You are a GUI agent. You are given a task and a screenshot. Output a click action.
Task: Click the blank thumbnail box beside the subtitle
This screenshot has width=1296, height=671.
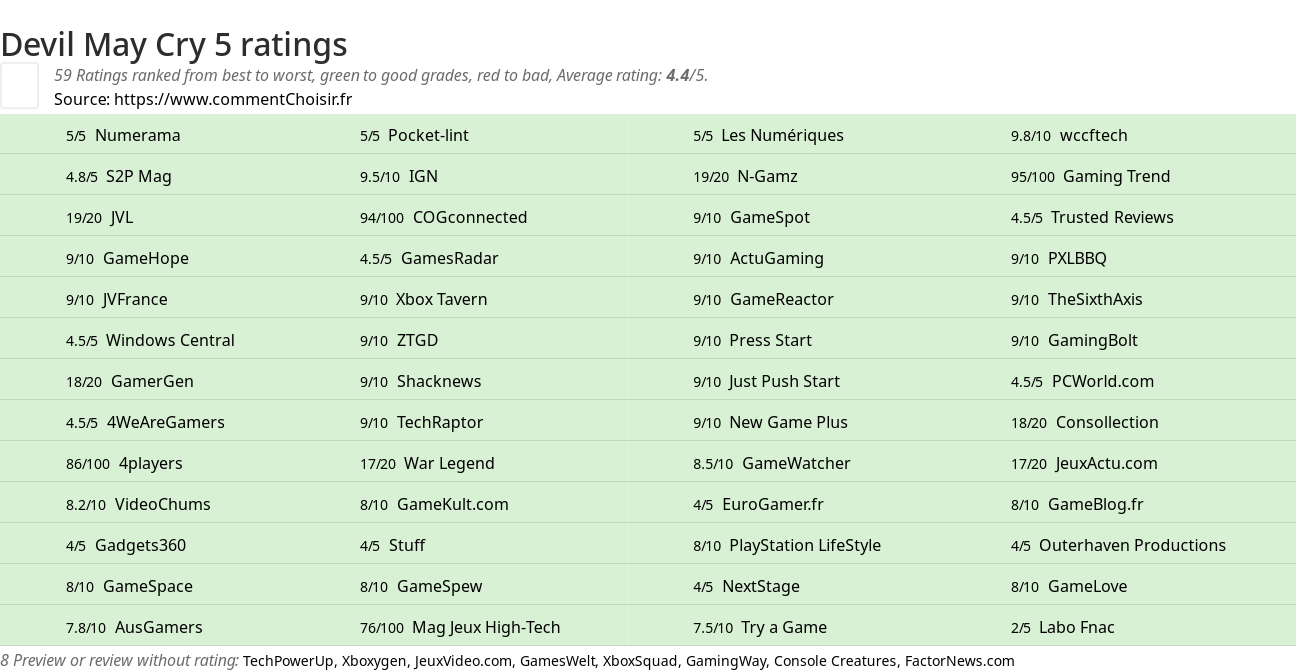(19, 85)
